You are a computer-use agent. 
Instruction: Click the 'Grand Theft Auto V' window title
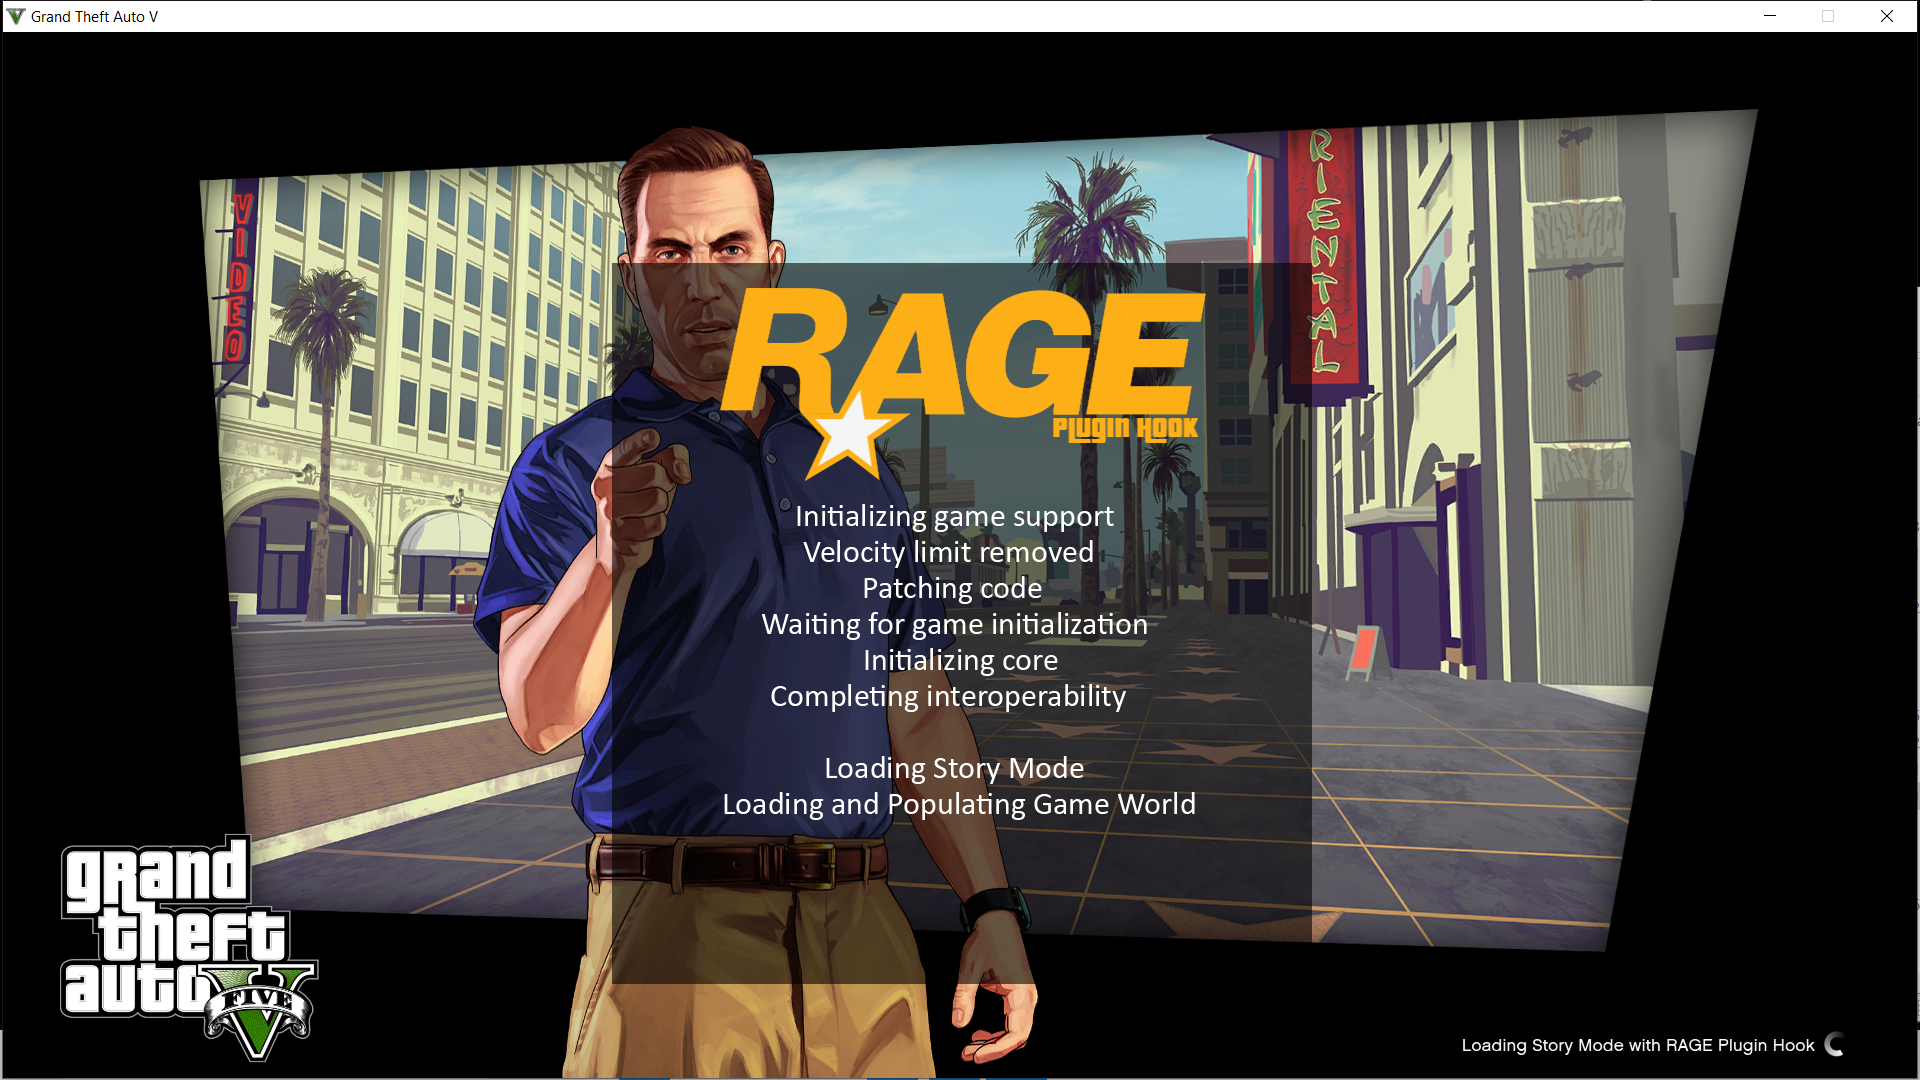(x=94, y=16)
